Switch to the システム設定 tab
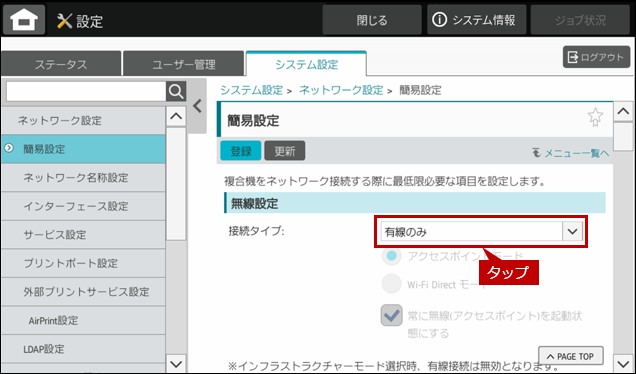 point(306,64)
